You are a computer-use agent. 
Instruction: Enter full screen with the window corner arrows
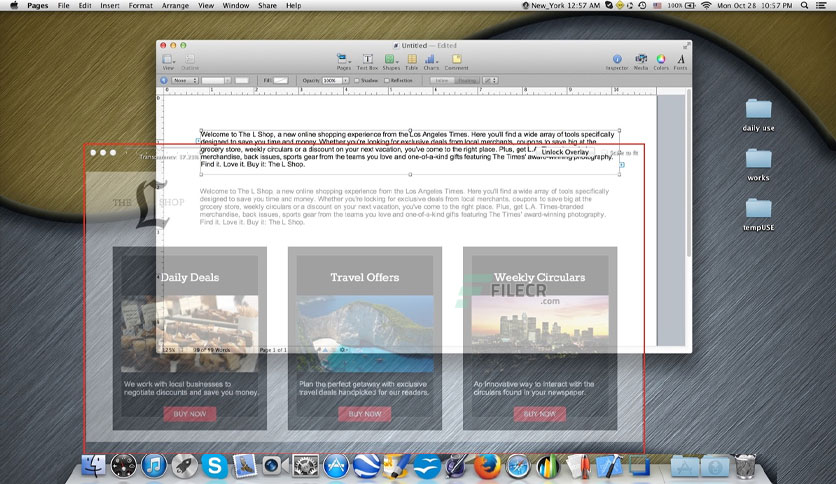coord(686,46)
